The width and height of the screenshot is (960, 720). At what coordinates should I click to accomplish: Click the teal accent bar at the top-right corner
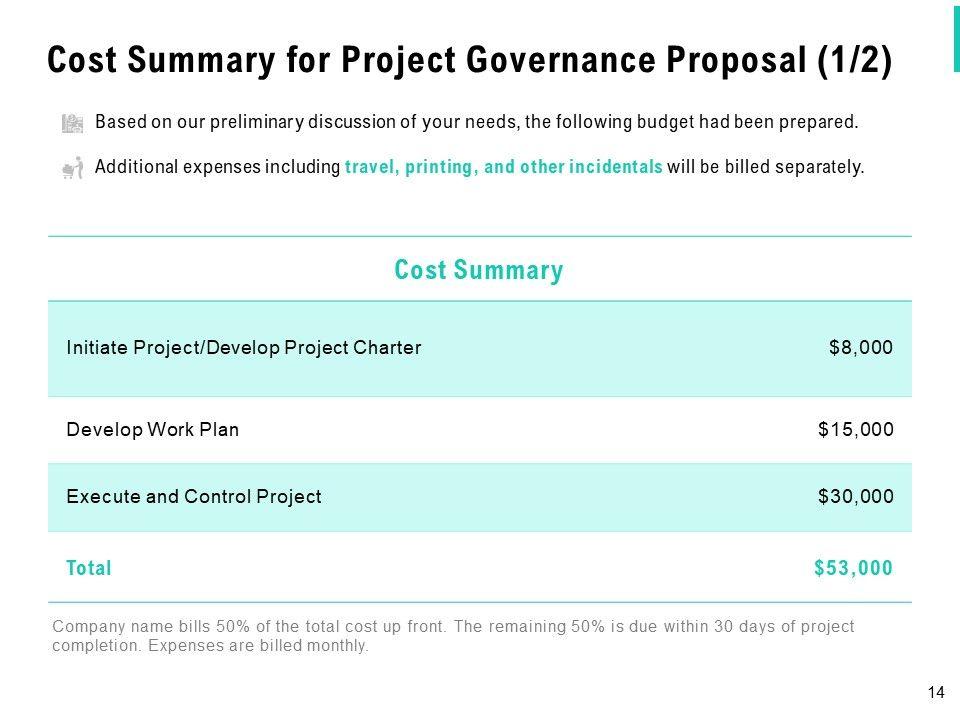955,35
